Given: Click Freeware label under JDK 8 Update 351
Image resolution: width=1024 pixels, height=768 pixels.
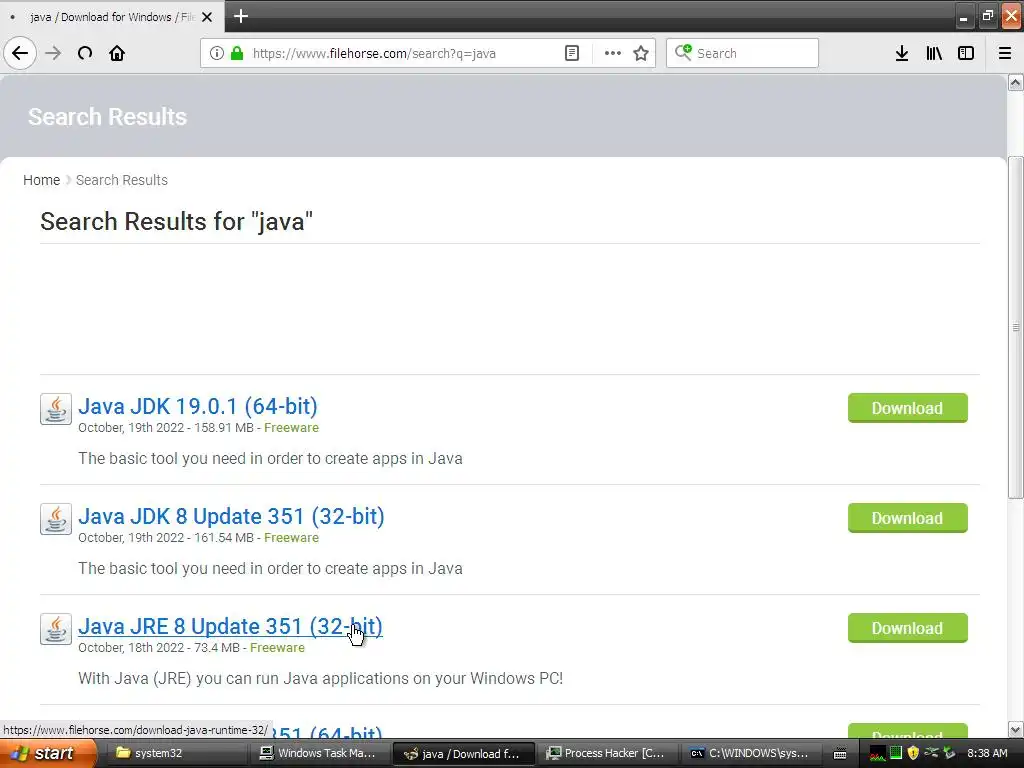Looking at the screenshot, I should pyautogui.click(x=291, y=537).
